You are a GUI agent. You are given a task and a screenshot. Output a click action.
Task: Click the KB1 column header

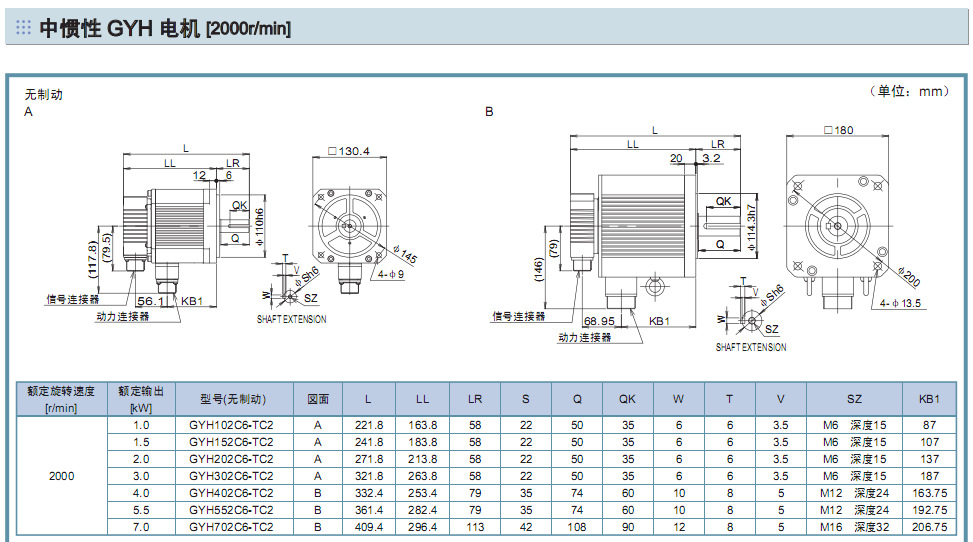[x=929, y=399]
